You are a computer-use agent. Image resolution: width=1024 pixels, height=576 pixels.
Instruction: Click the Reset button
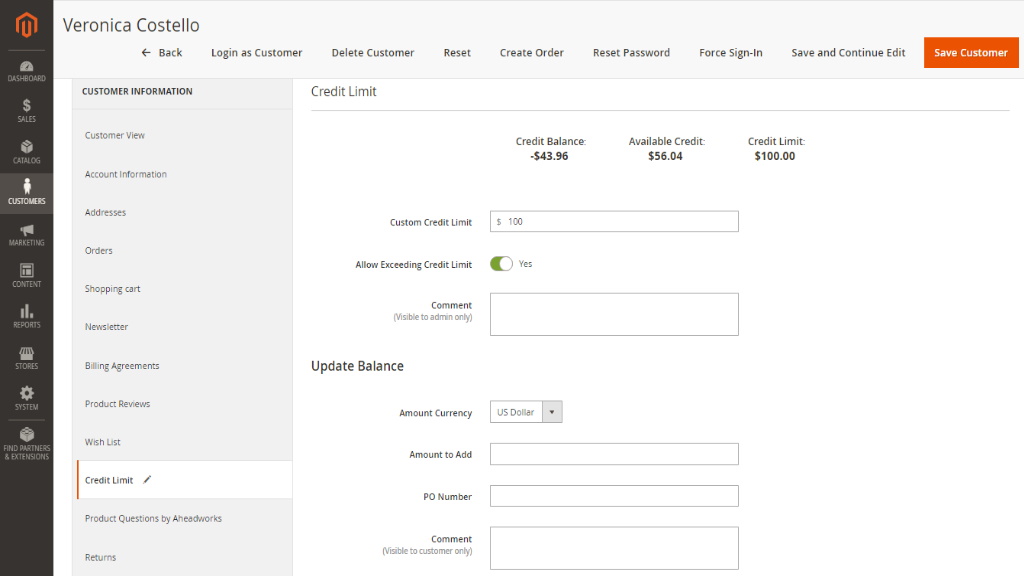click(457, 52)
